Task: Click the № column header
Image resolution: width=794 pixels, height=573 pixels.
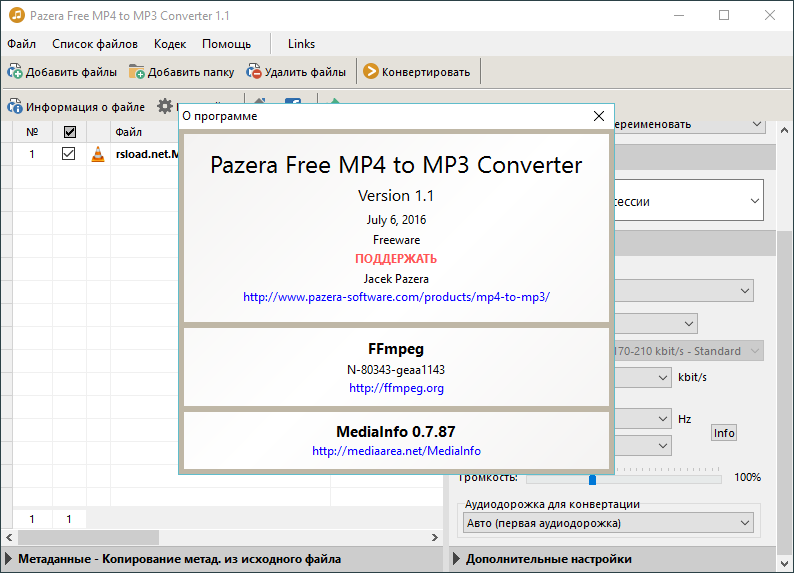Action: [32, 132]
